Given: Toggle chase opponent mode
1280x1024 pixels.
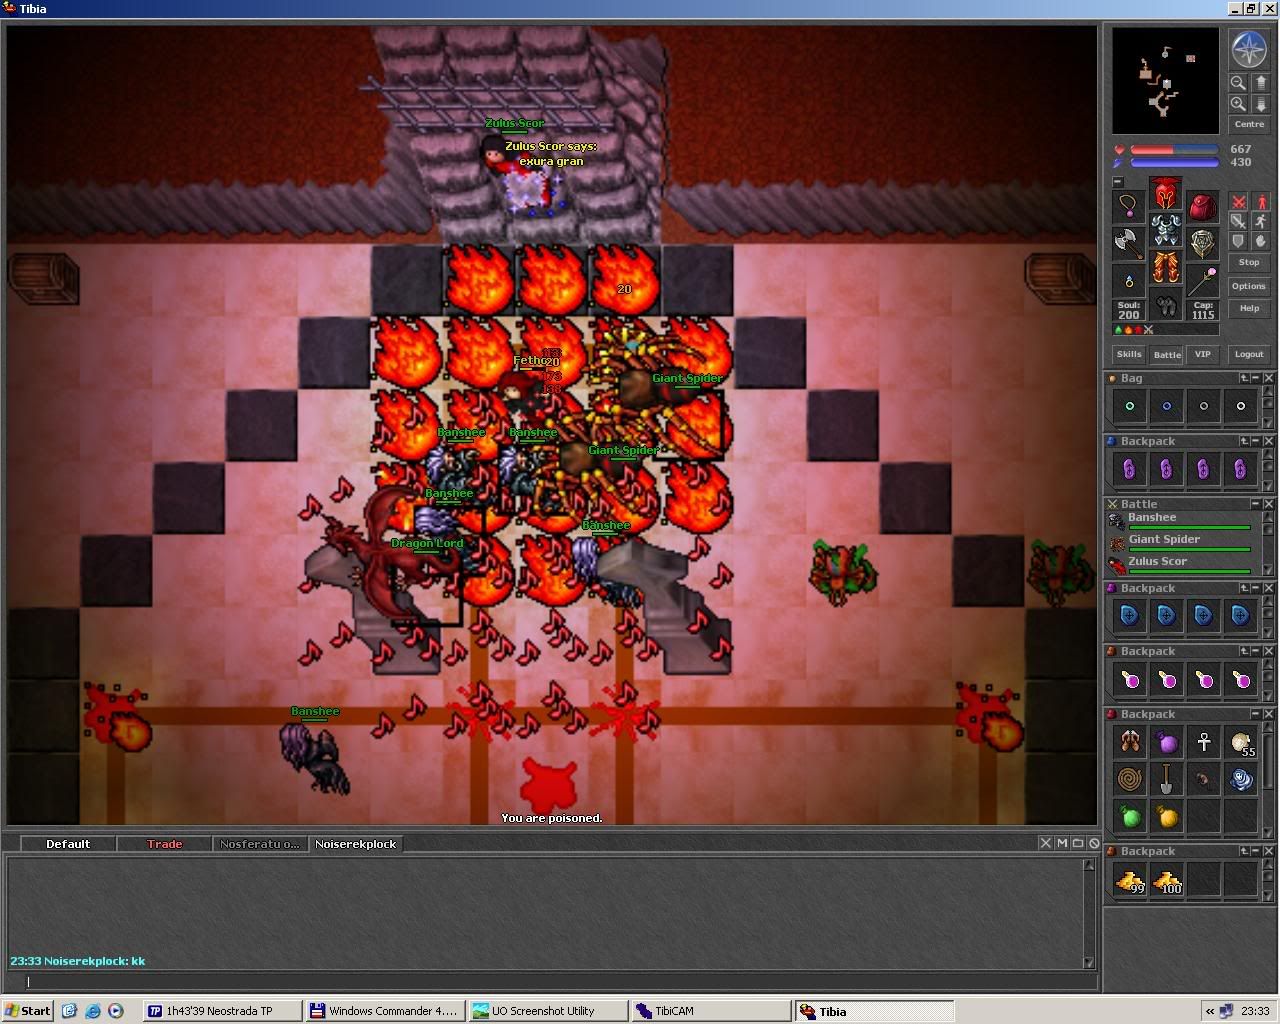Looking at the screenshot, I should [x=1260, y=221].
